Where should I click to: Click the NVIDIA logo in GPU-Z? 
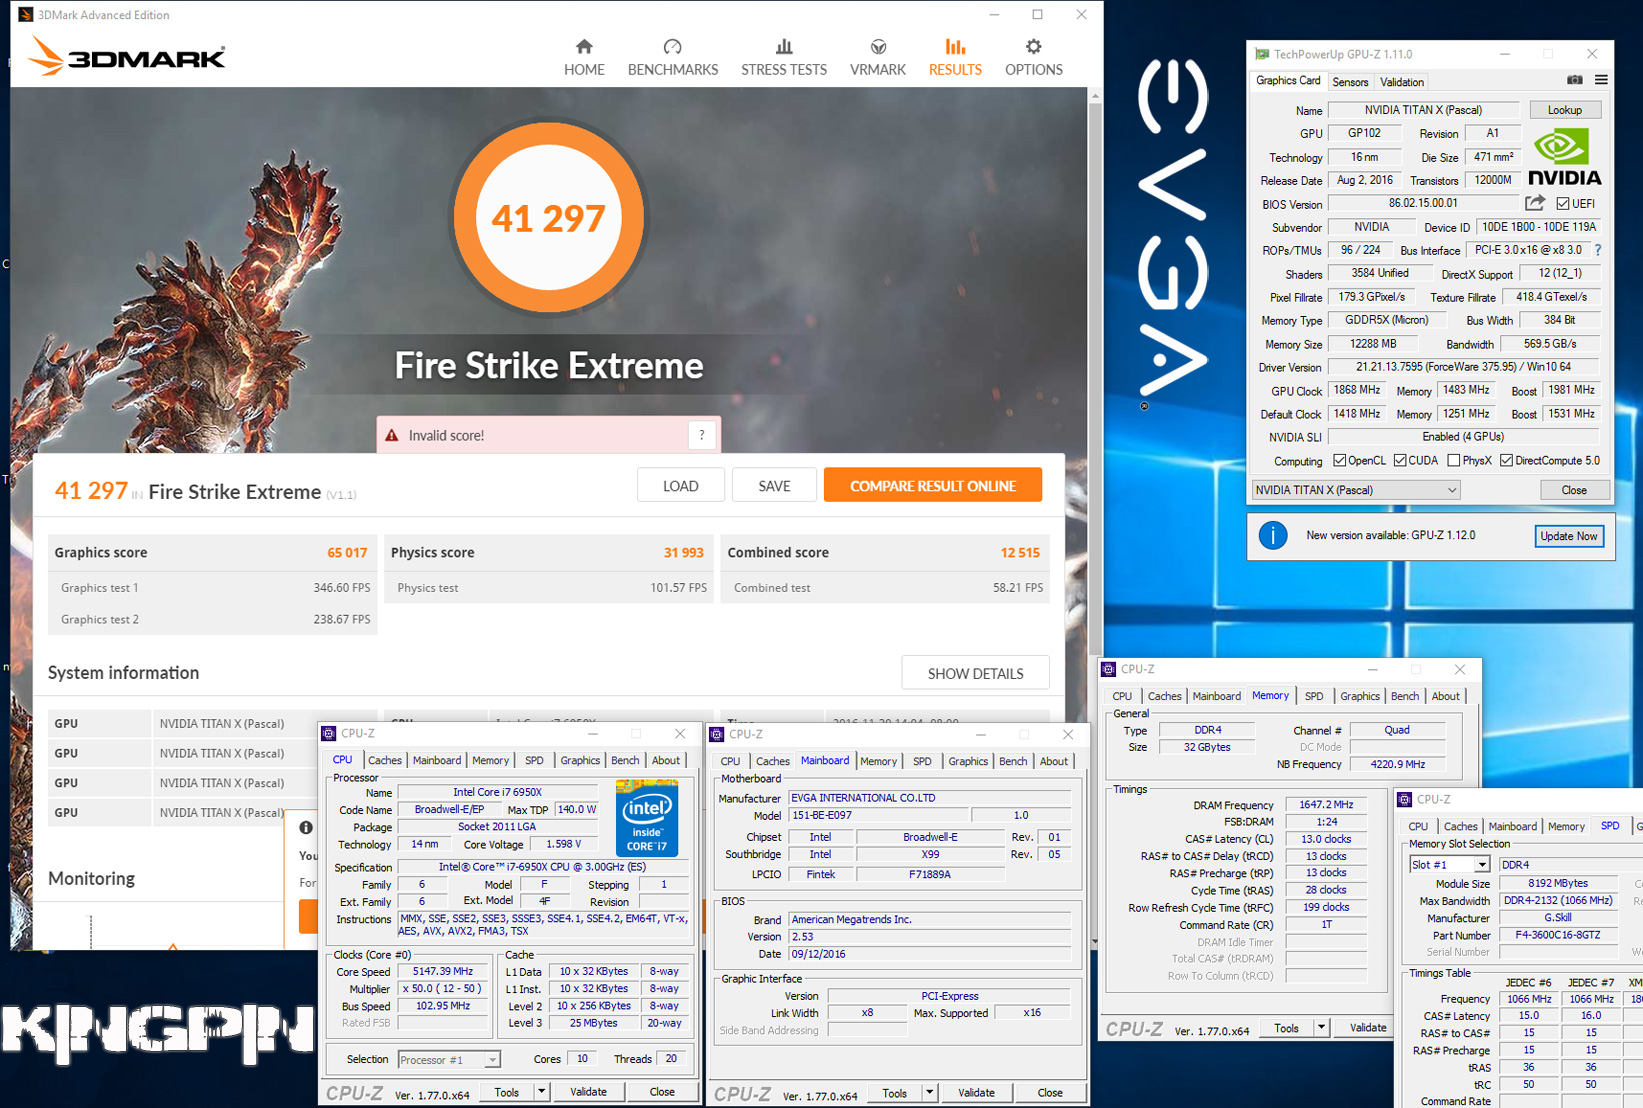click(1564, 158)
